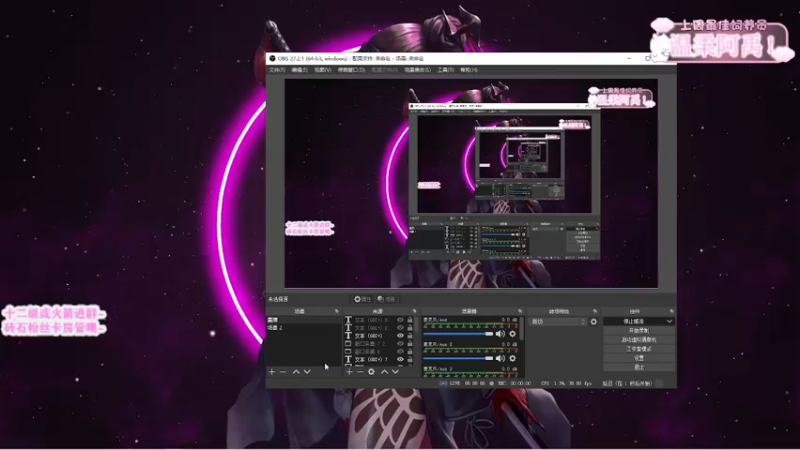
Task: Undock the 转场特效 transitions panel icon
Action: pyautogui.click(x=595, y=311)
